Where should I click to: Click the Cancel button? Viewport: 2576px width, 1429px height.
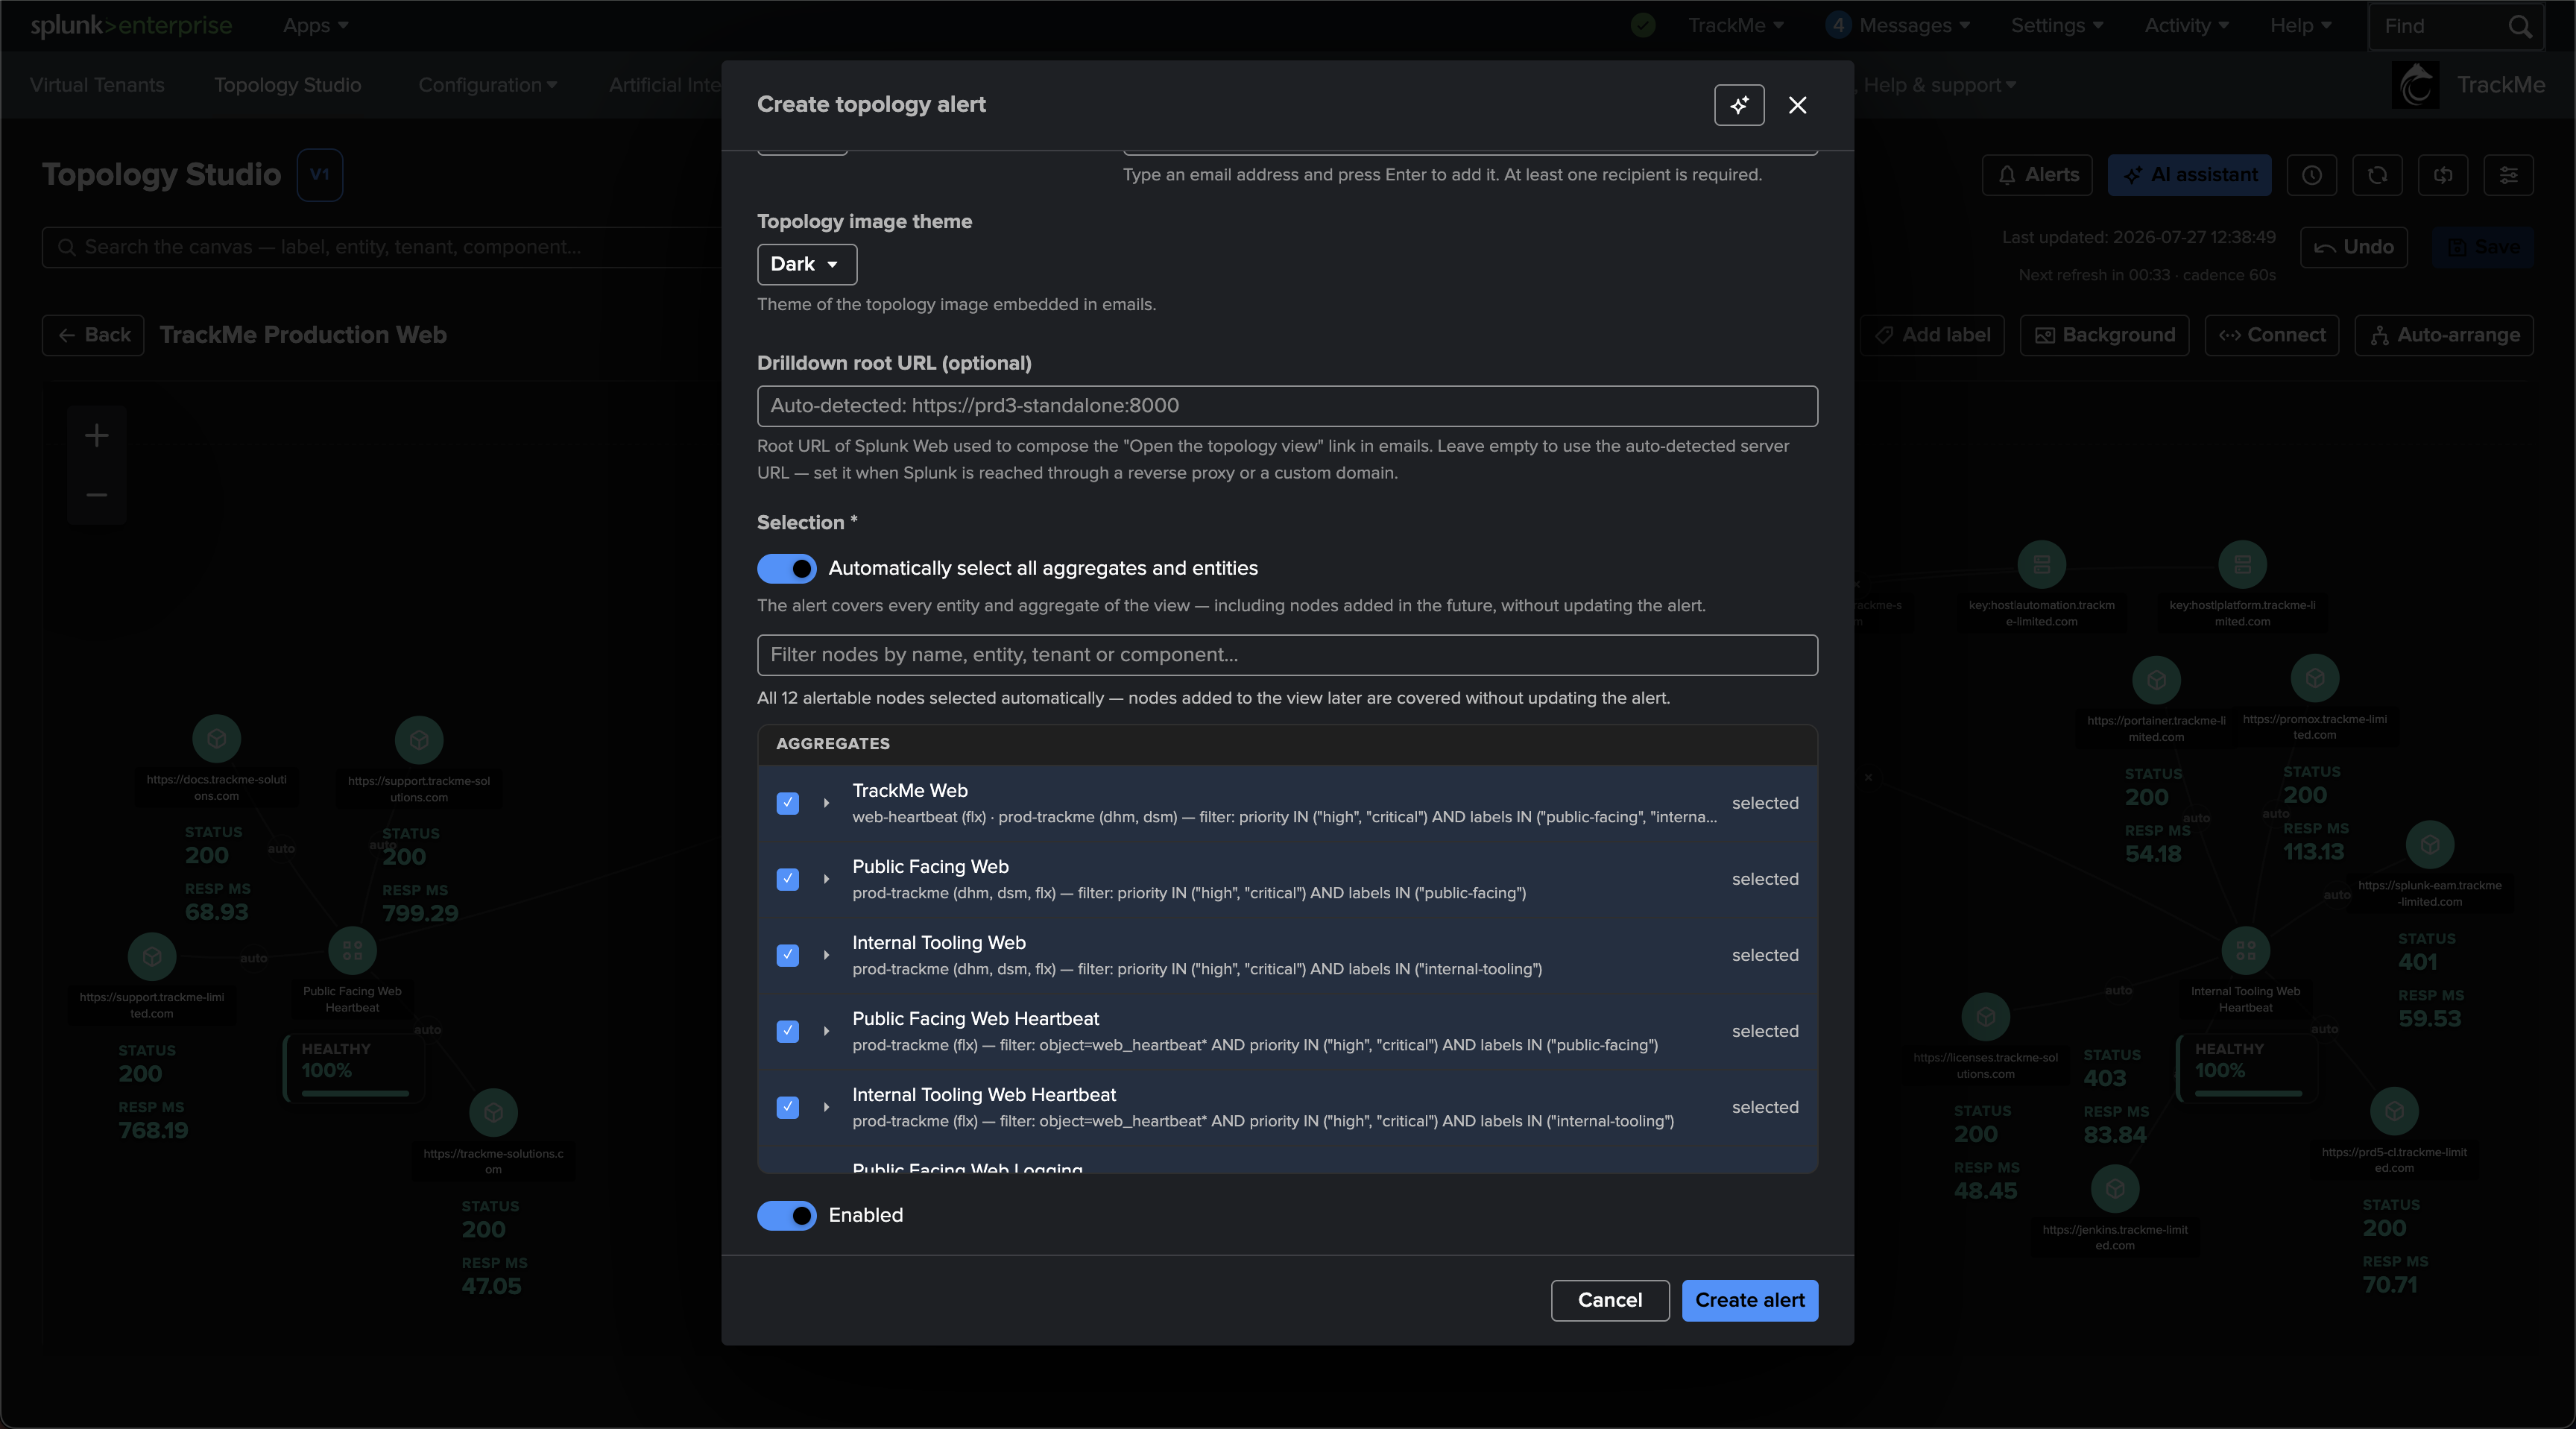point(1610,1300)
